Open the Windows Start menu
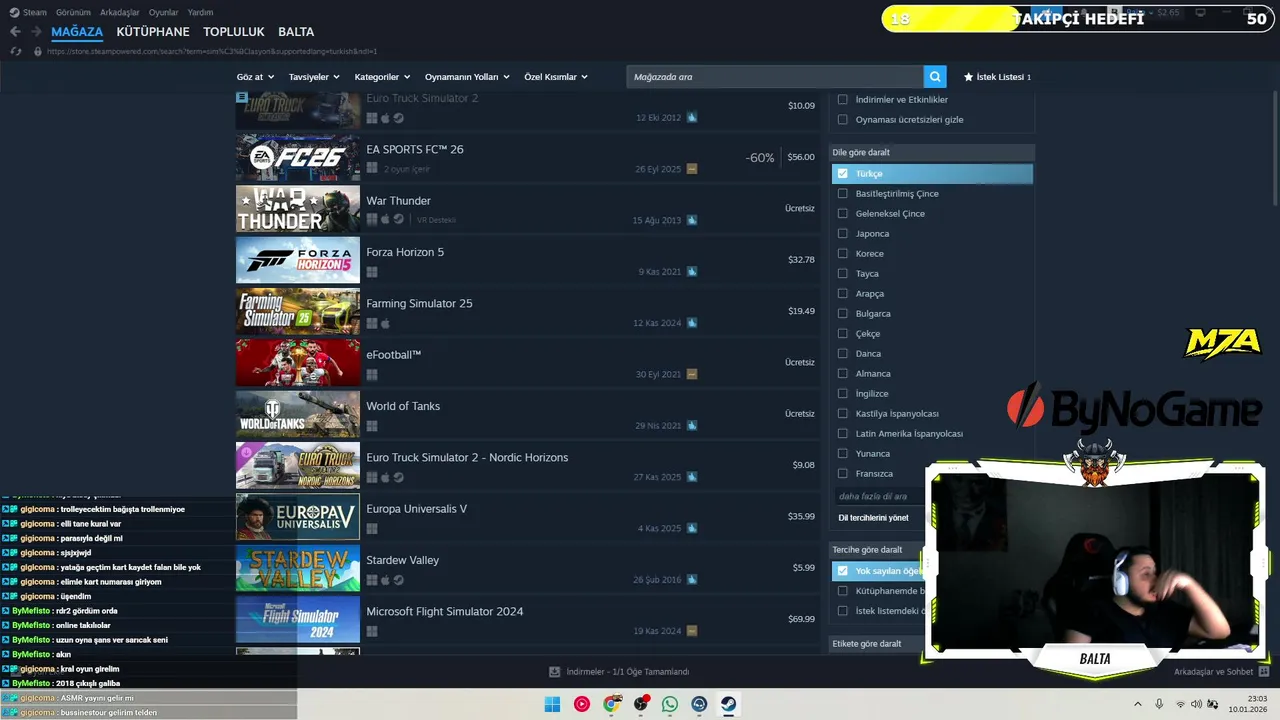Screen dimensions: 1280x720 click(x=552, y=704)
